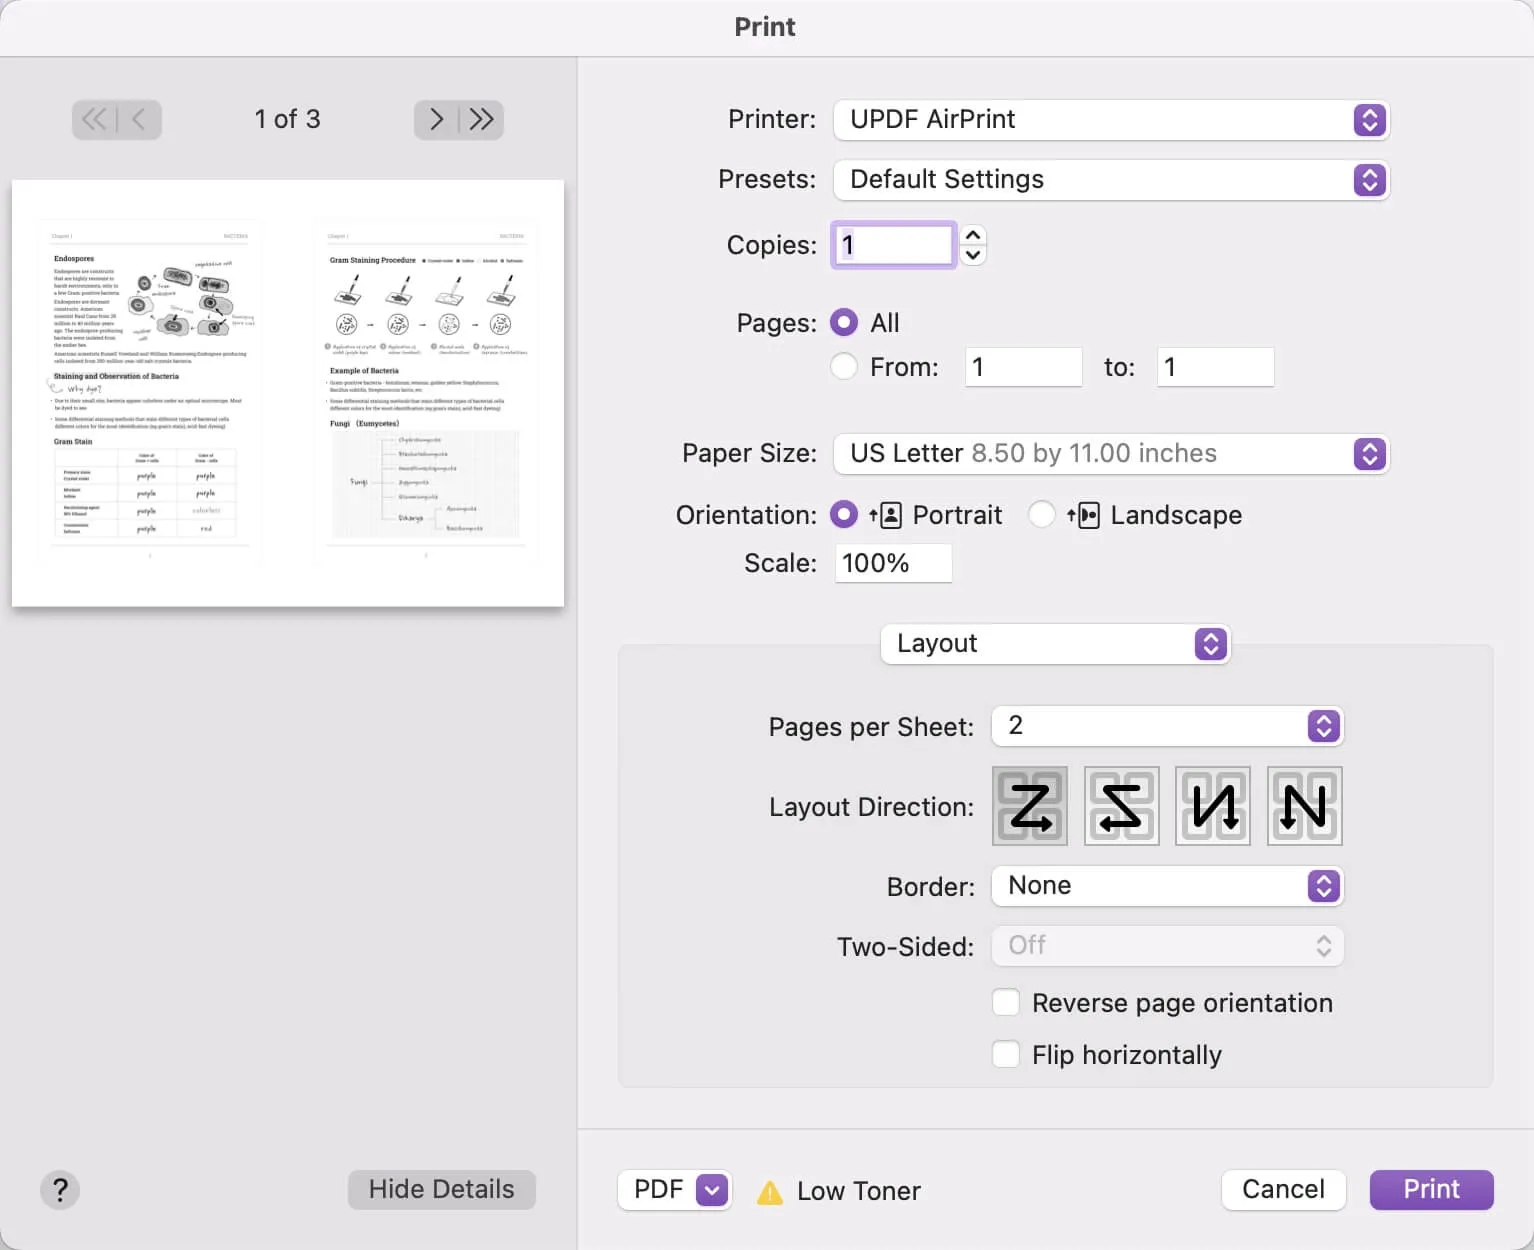Screen dimensions: 1534x1250
Task: Go to next preview page
Action: pyautogui.click(x=437, y=120)
